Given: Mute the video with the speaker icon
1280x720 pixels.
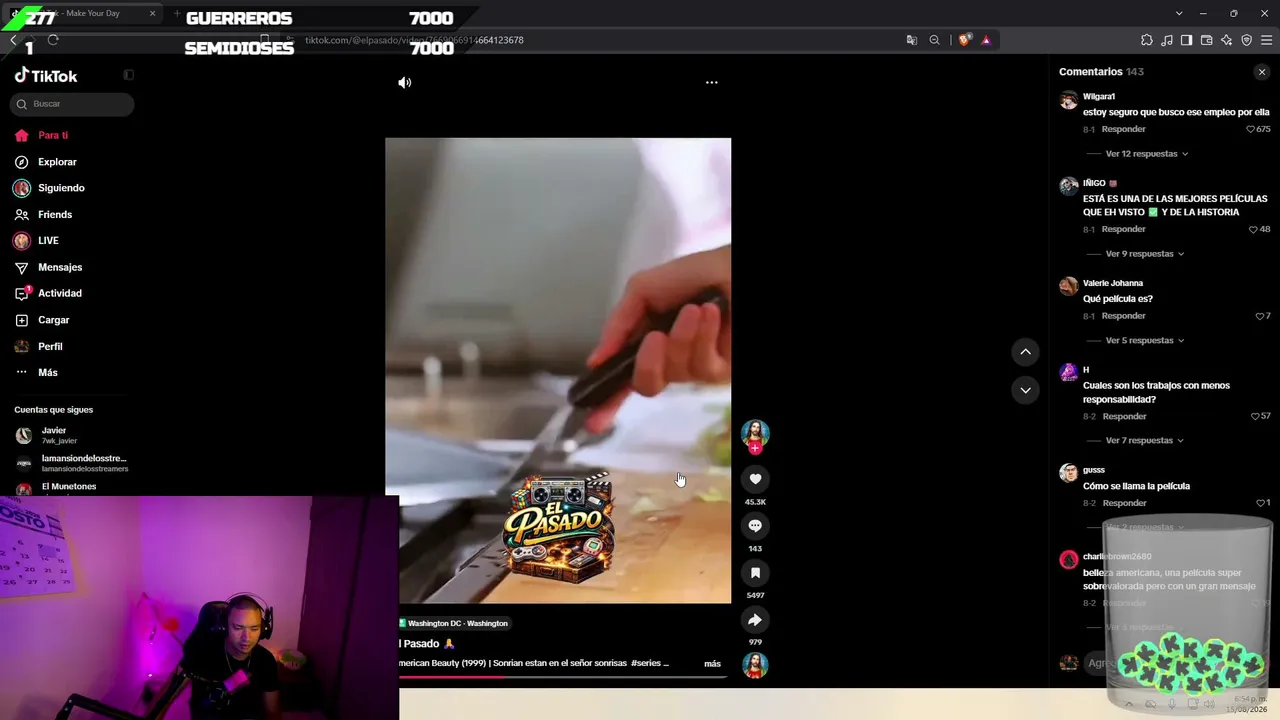Looking at the screenshot, I should [x=404, y=83].
